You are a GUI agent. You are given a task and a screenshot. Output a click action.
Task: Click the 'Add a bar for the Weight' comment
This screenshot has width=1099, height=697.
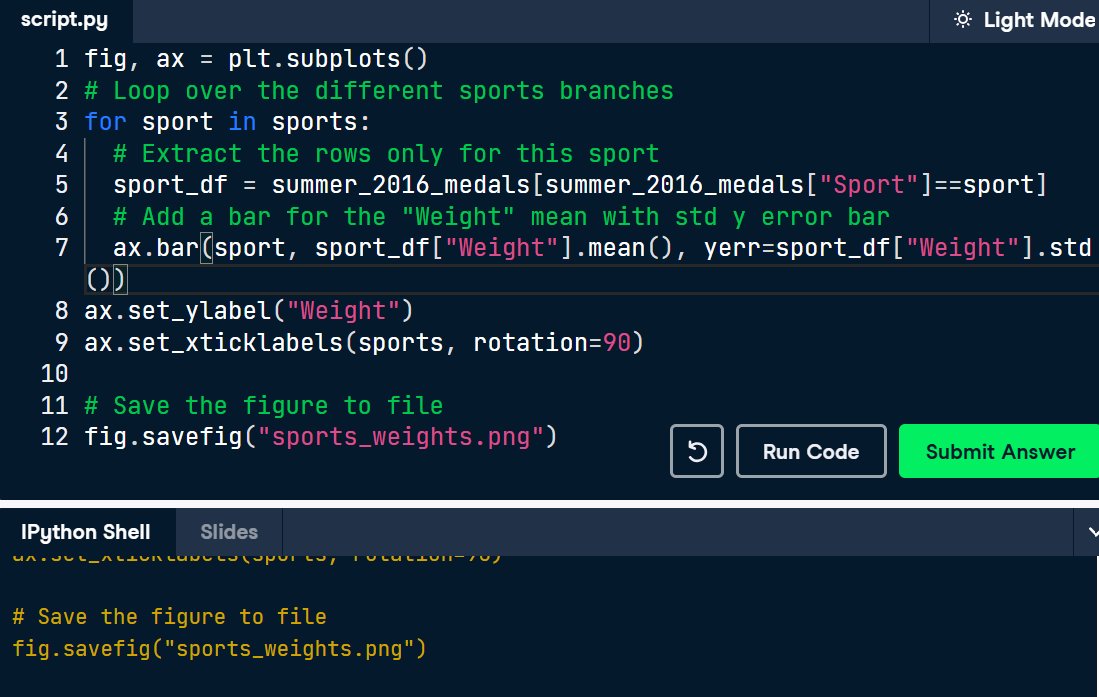point(501,217)
